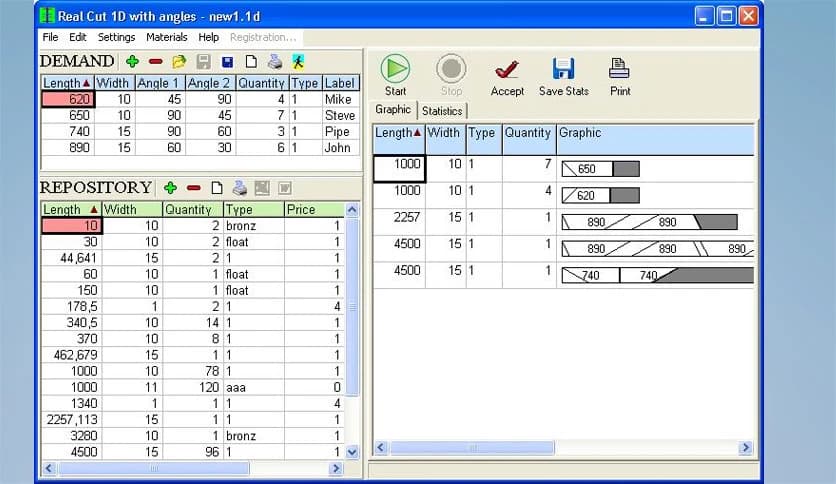The width and height of the screenshot is (836, 484).
Task: Remove selected DEMAND row with red minus
Action: [156, 62]
